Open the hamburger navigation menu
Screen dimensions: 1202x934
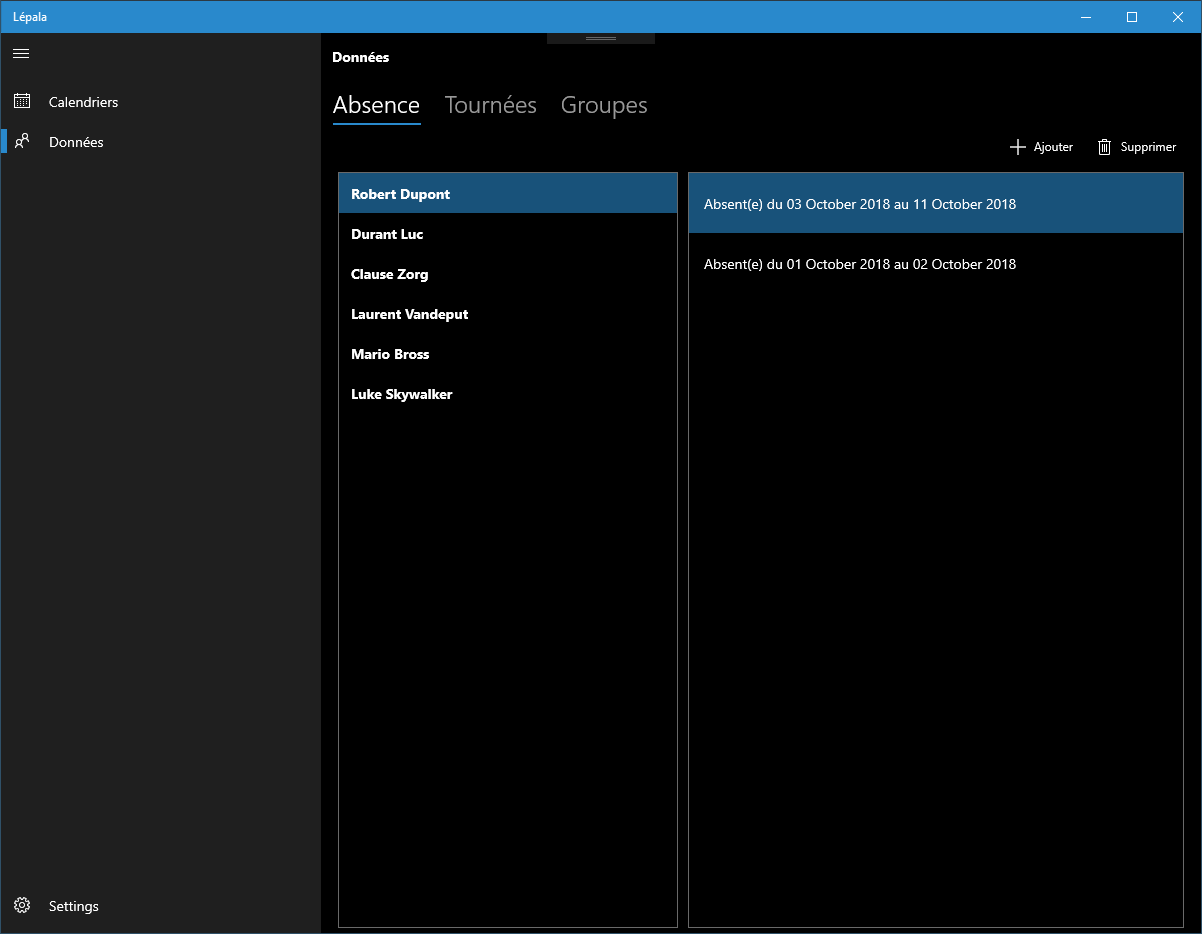click(21, 53)
